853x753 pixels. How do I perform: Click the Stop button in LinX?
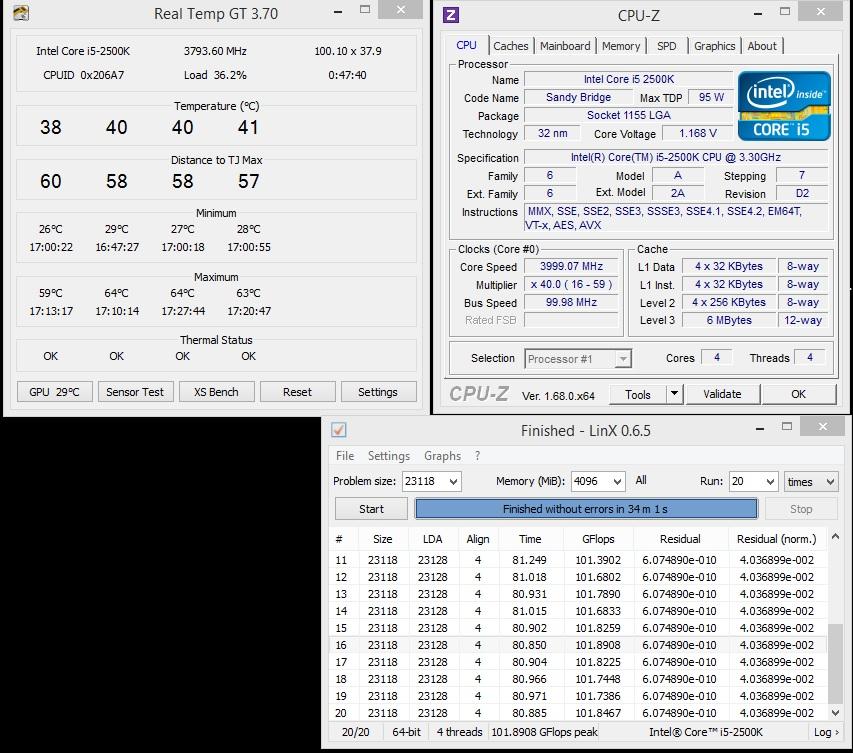click(x=801, y=509)
